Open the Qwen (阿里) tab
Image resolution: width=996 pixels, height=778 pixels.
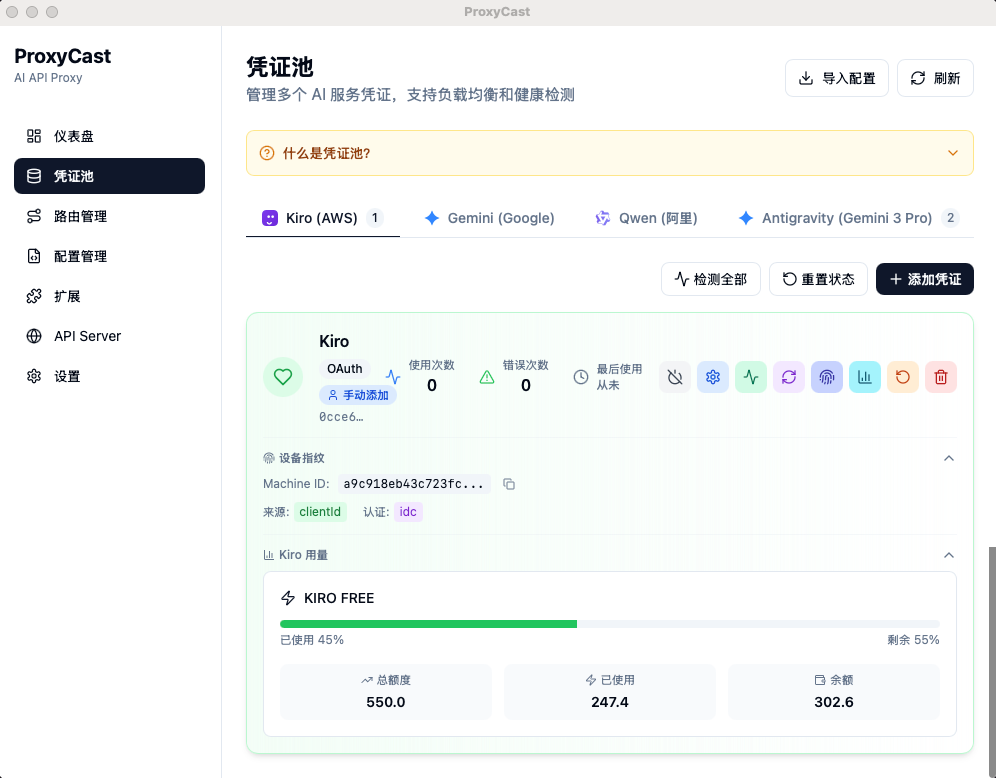coord(645,218)
